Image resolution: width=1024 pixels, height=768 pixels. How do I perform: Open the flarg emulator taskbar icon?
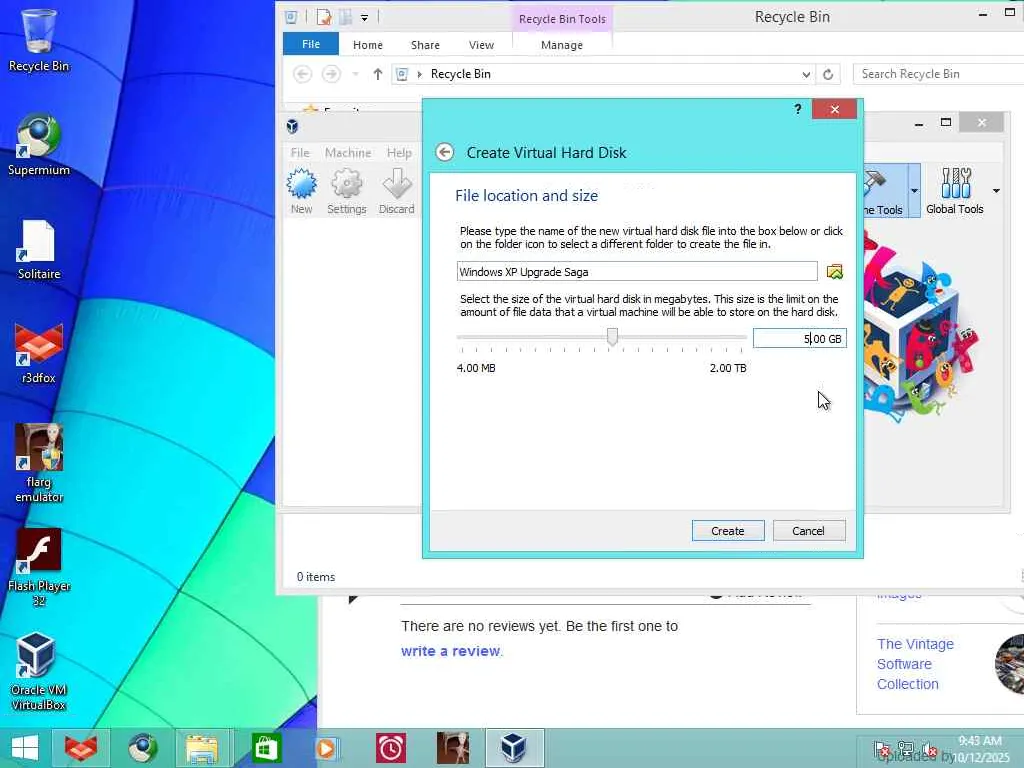[453, 748]
